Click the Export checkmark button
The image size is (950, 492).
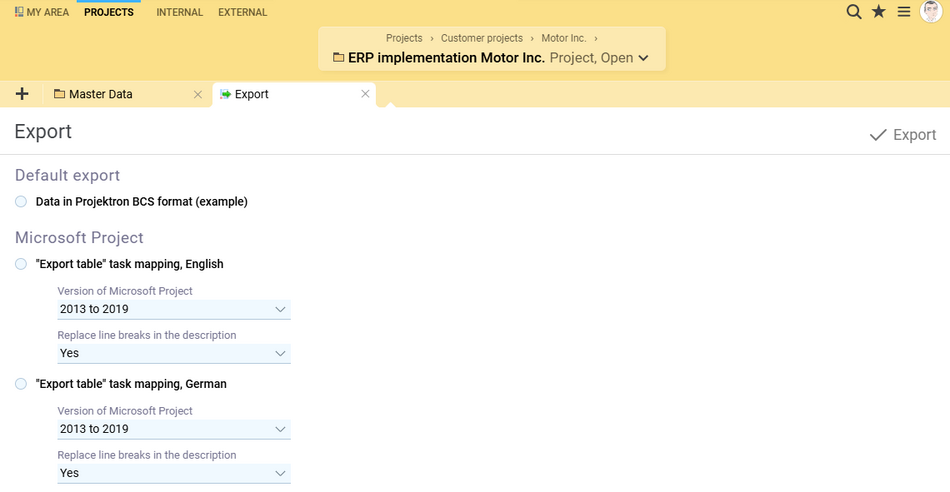(903, 135)
